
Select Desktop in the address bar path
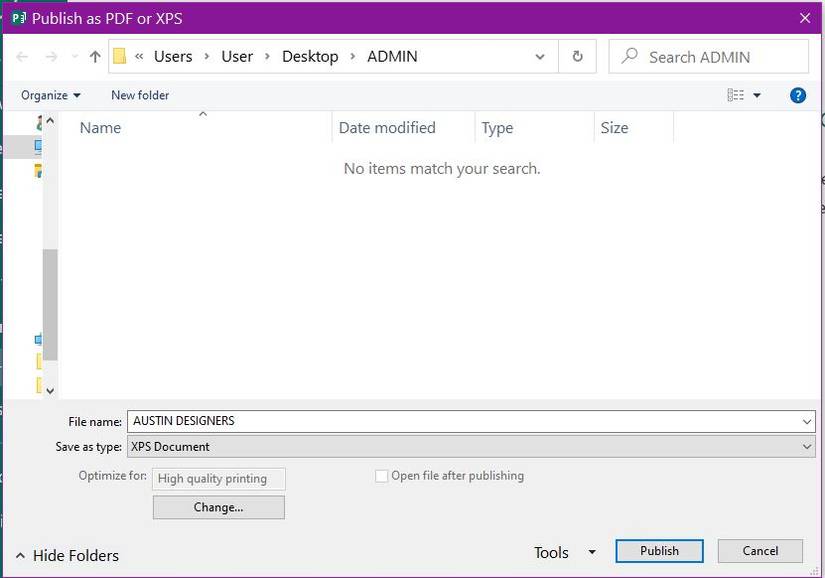pyautogui.click(x=310, y=56)
